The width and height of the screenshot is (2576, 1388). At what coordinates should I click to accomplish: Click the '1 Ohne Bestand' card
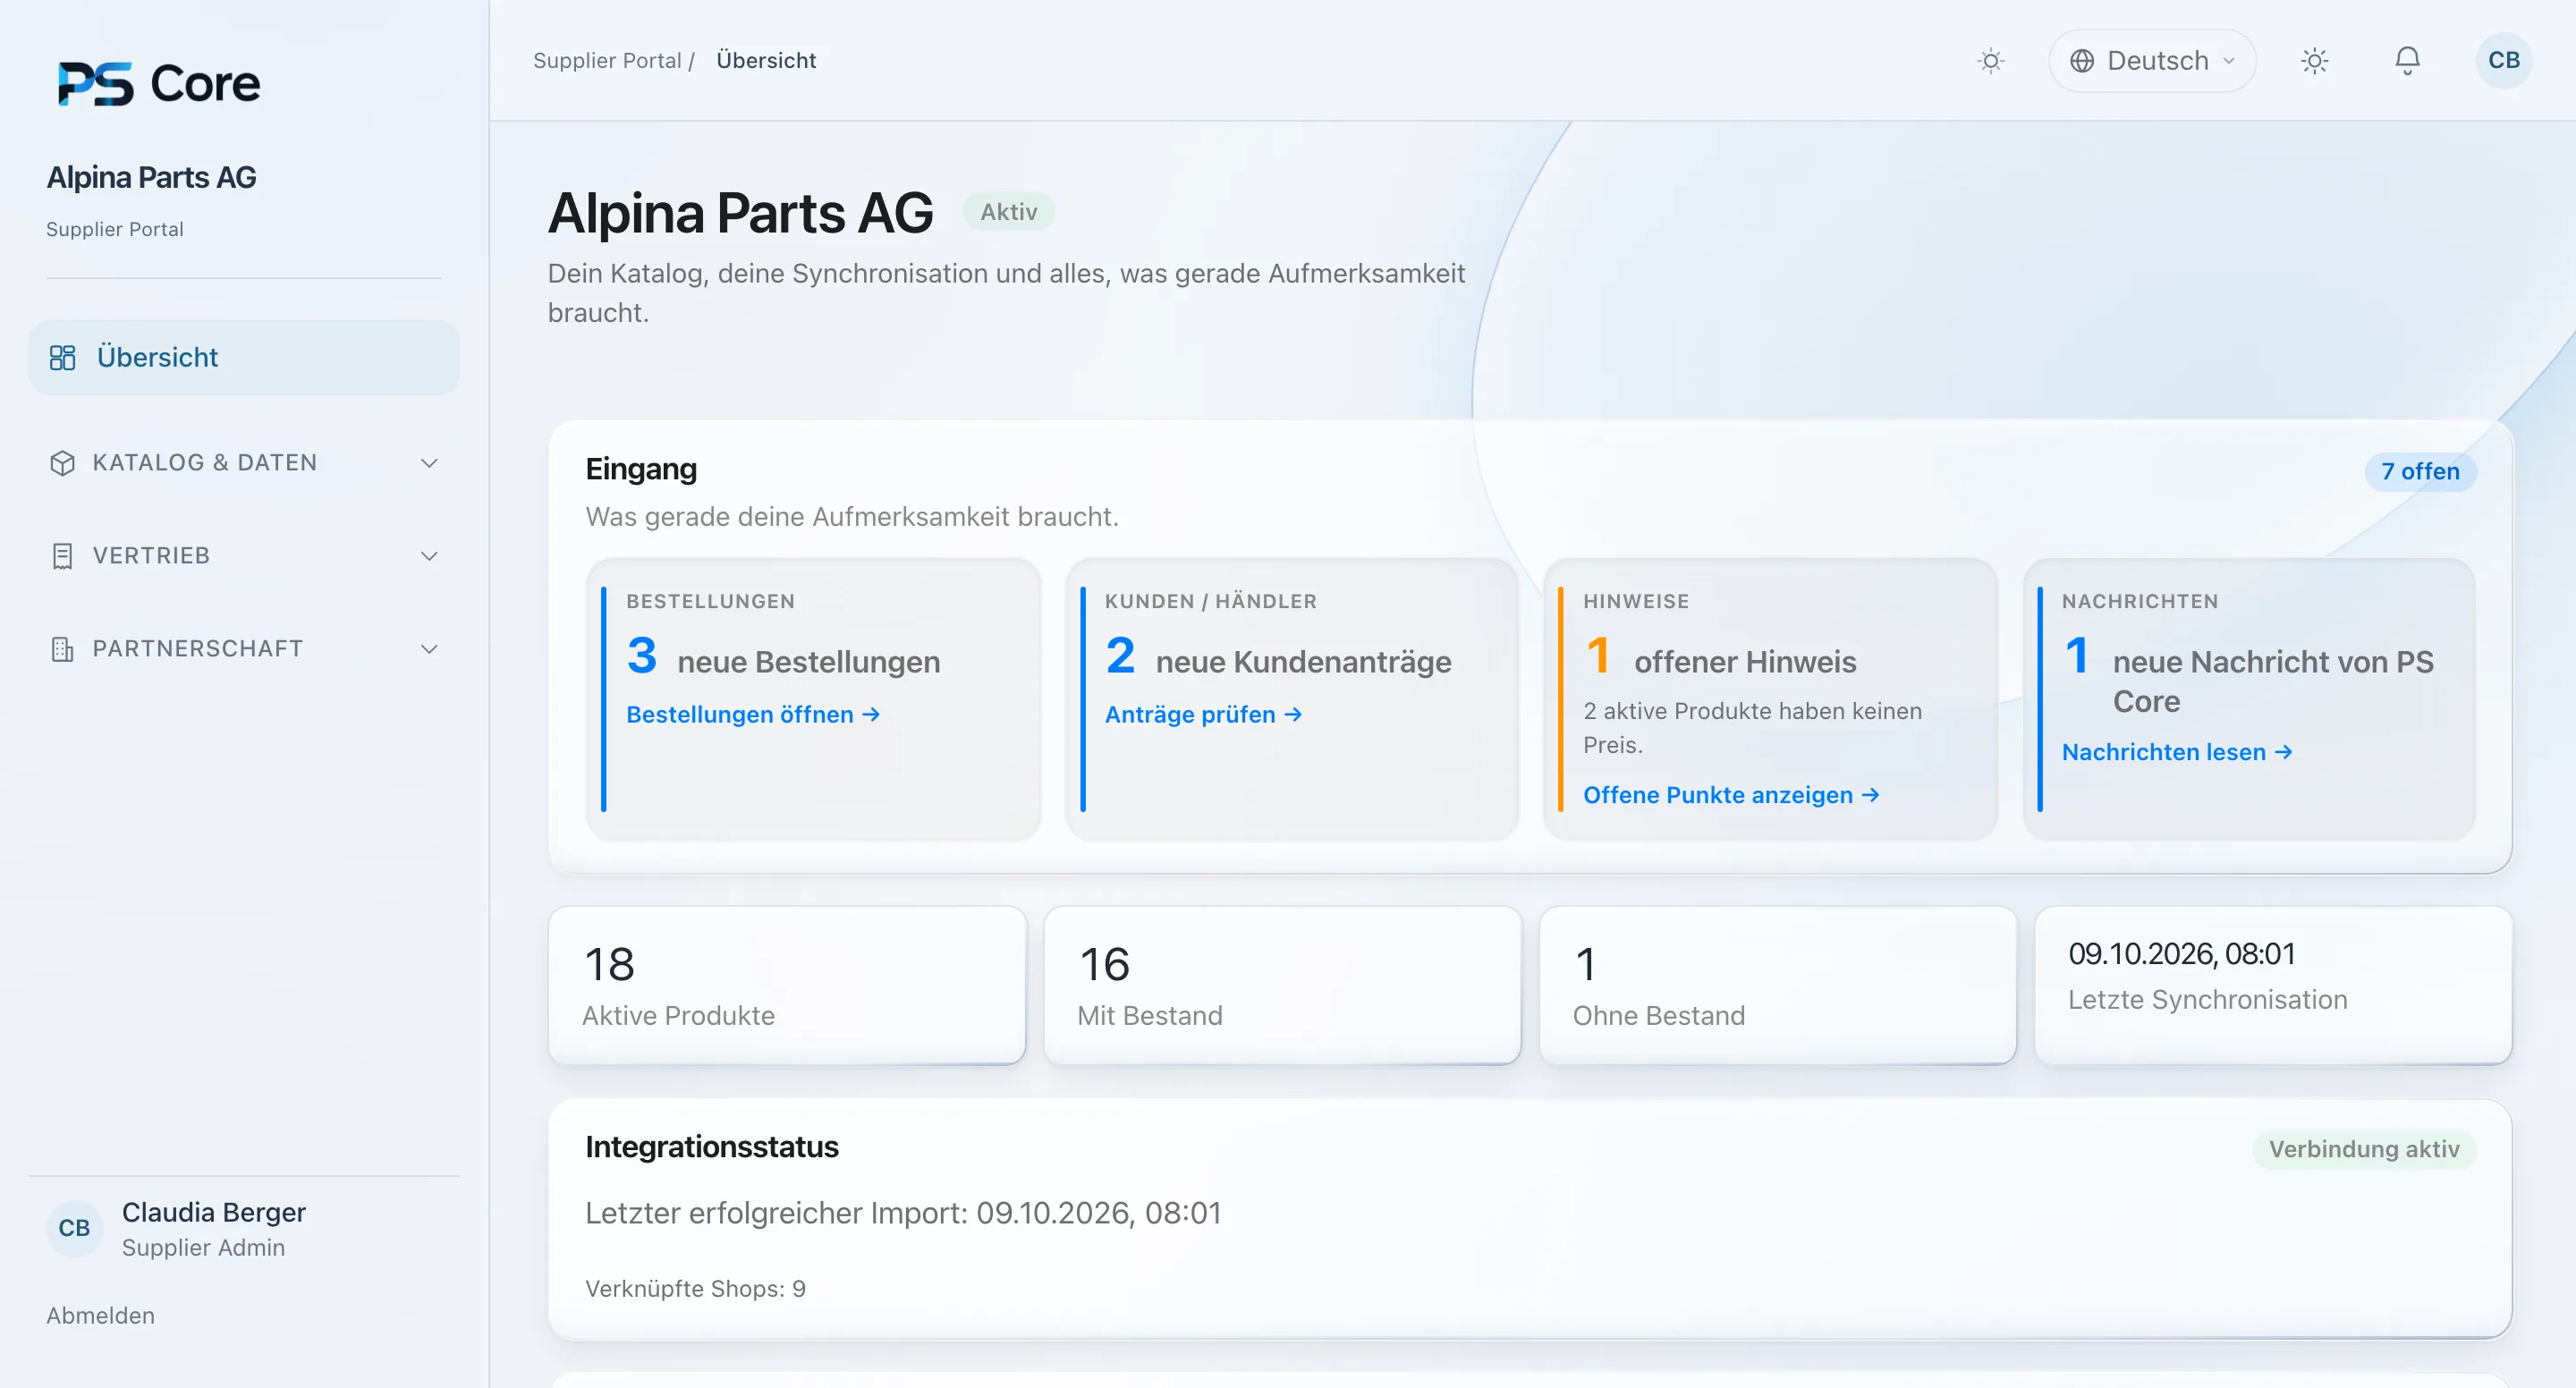tap(1777, 985)
